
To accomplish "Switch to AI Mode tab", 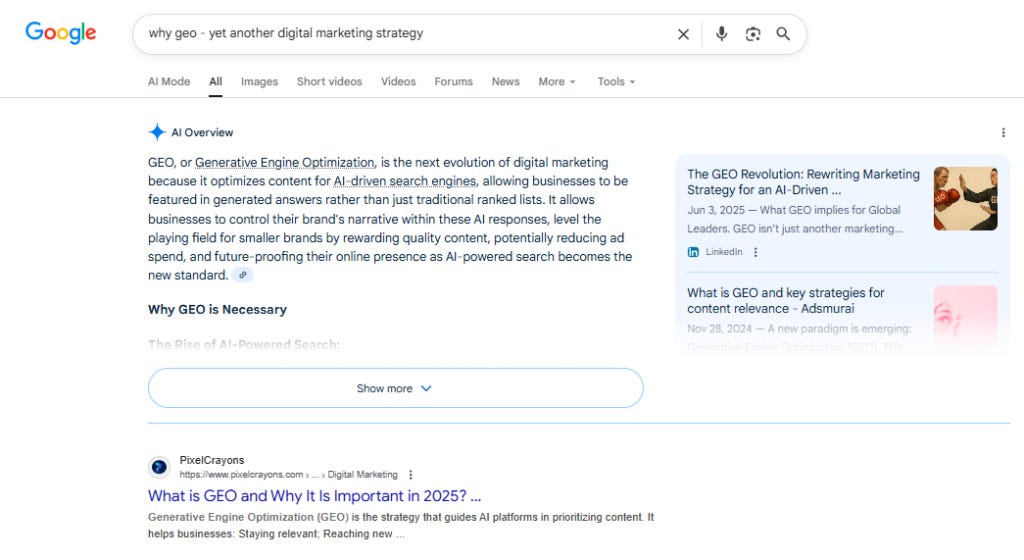I will coord(168,82).
